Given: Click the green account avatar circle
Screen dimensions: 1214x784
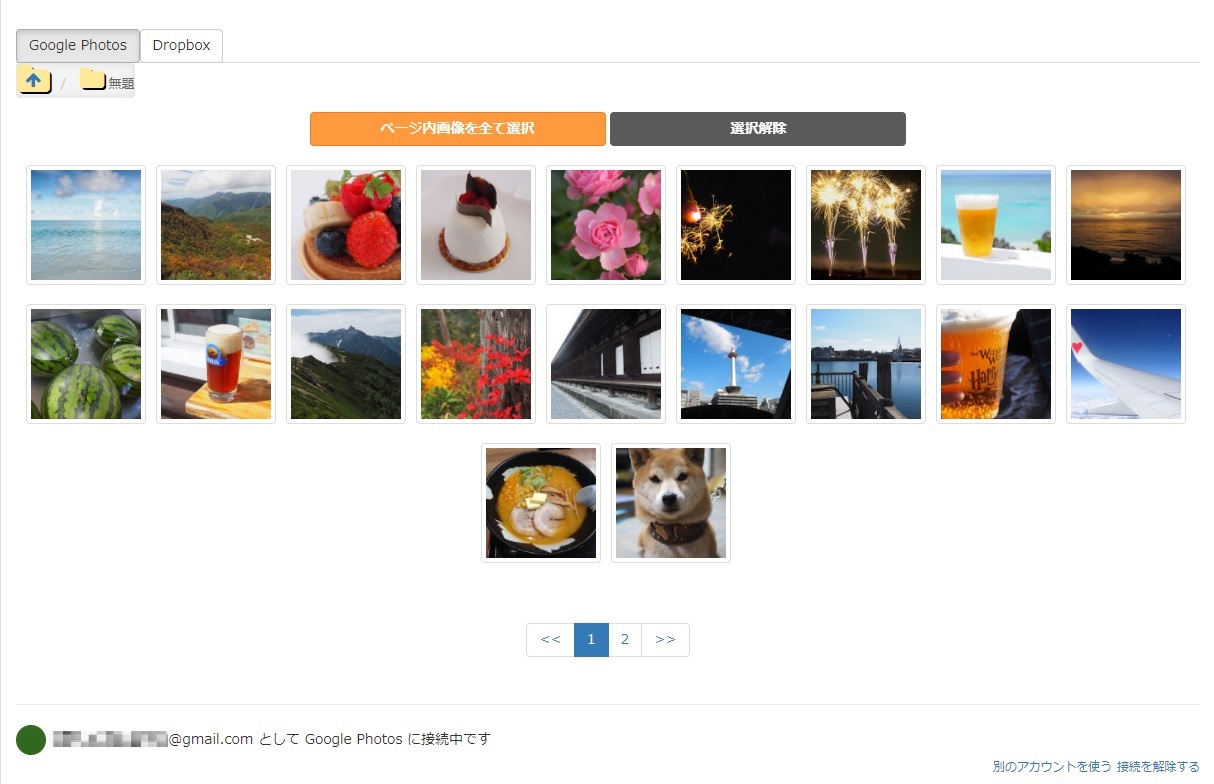Looking at the screenshot, I should (31, 740).
